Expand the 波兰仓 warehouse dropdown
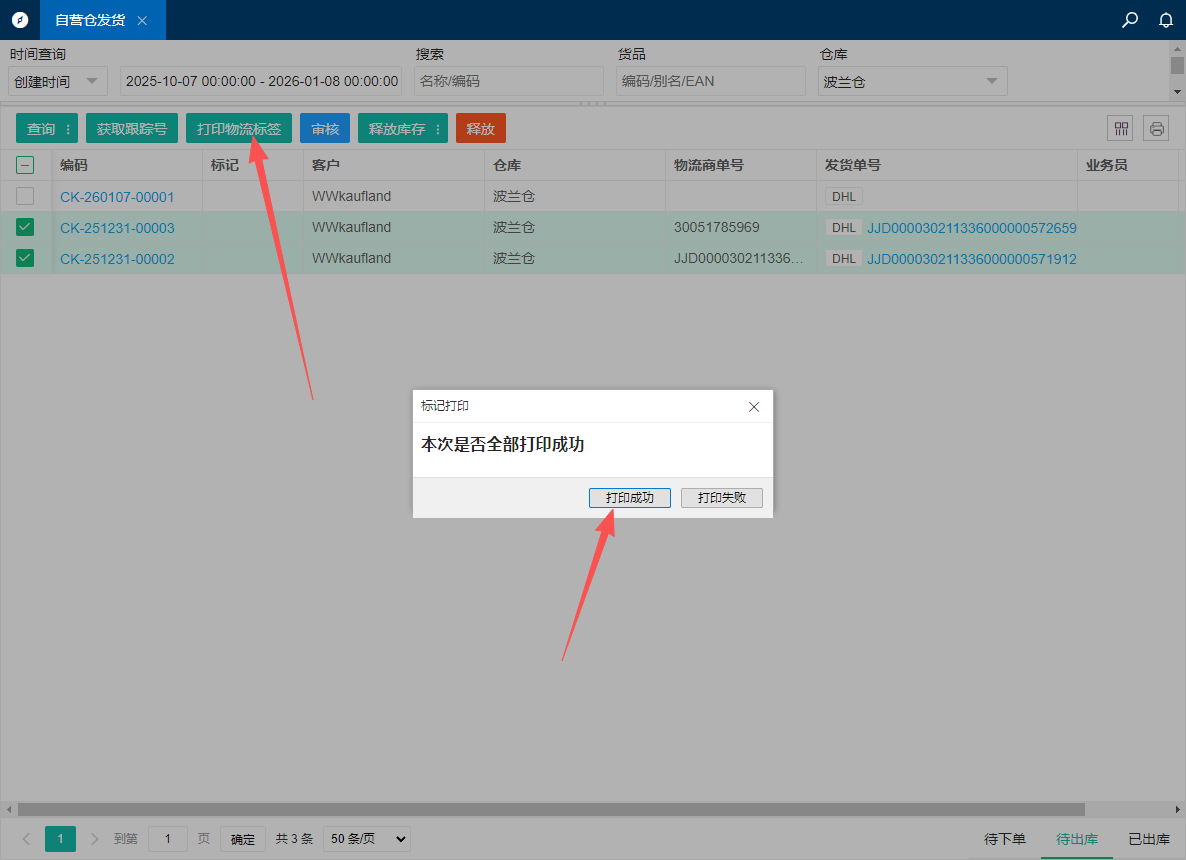The height and width of the screenshot is (860, 1186). pyautogui.click(x=912, y=82)
